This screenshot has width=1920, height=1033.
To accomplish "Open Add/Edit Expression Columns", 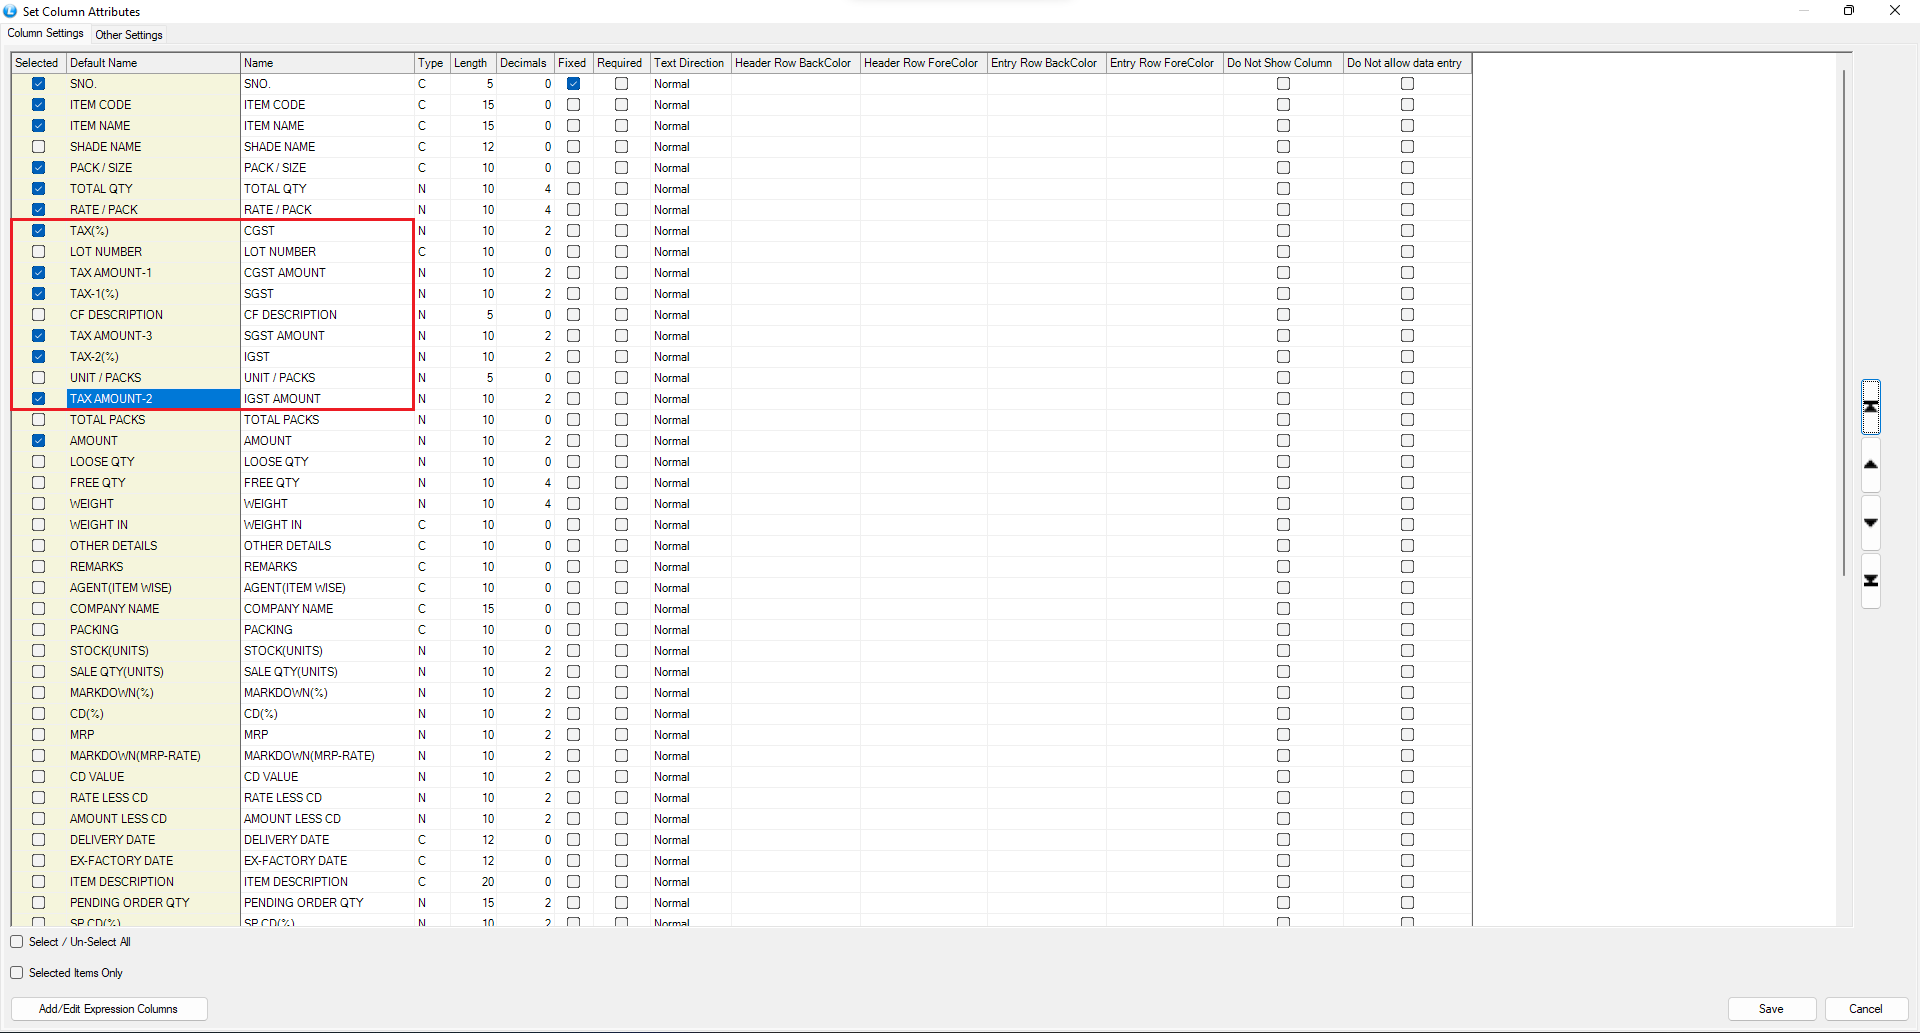I will tap(109, 1009).
